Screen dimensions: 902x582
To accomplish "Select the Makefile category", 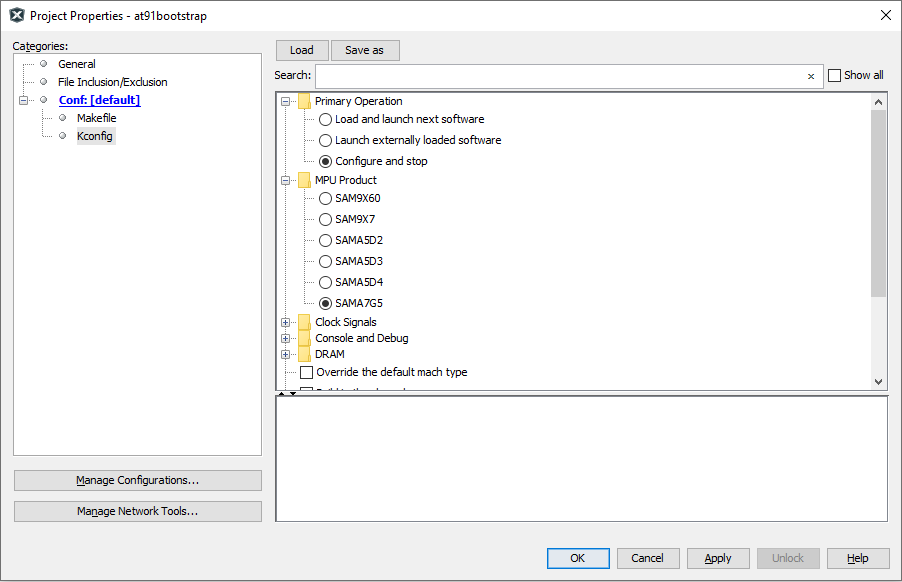I will click(x=96, y=118).
